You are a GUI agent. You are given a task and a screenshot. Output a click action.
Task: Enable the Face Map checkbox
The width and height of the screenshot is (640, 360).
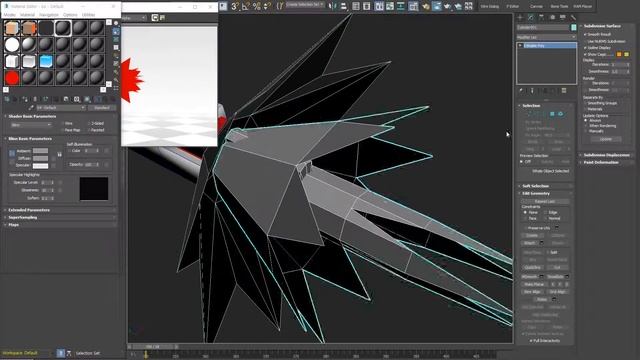pyautogui.click(x=63, y=130)
